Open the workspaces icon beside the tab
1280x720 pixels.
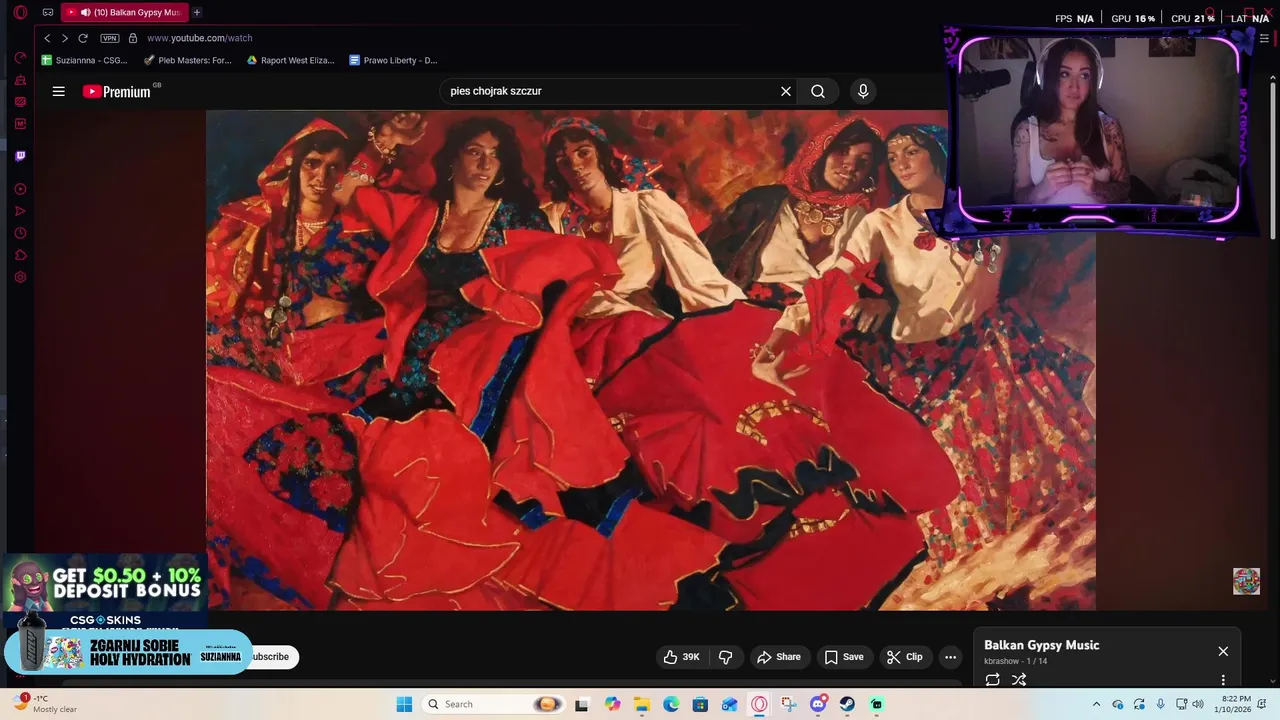point(47,13)
